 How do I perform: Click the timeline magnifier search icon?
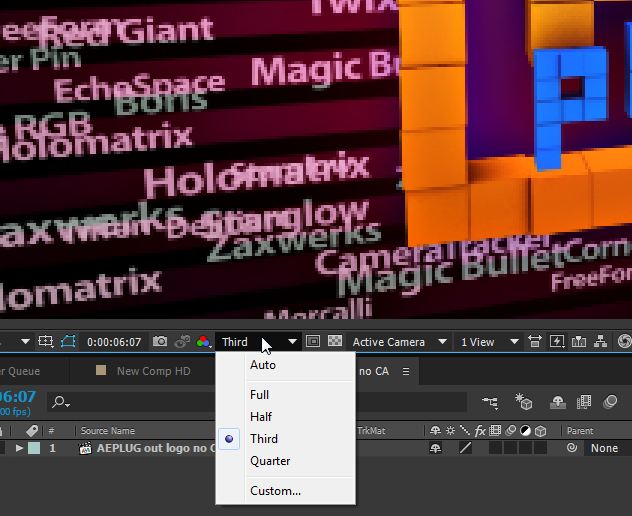pyautogui.click(x=60, y=402)
